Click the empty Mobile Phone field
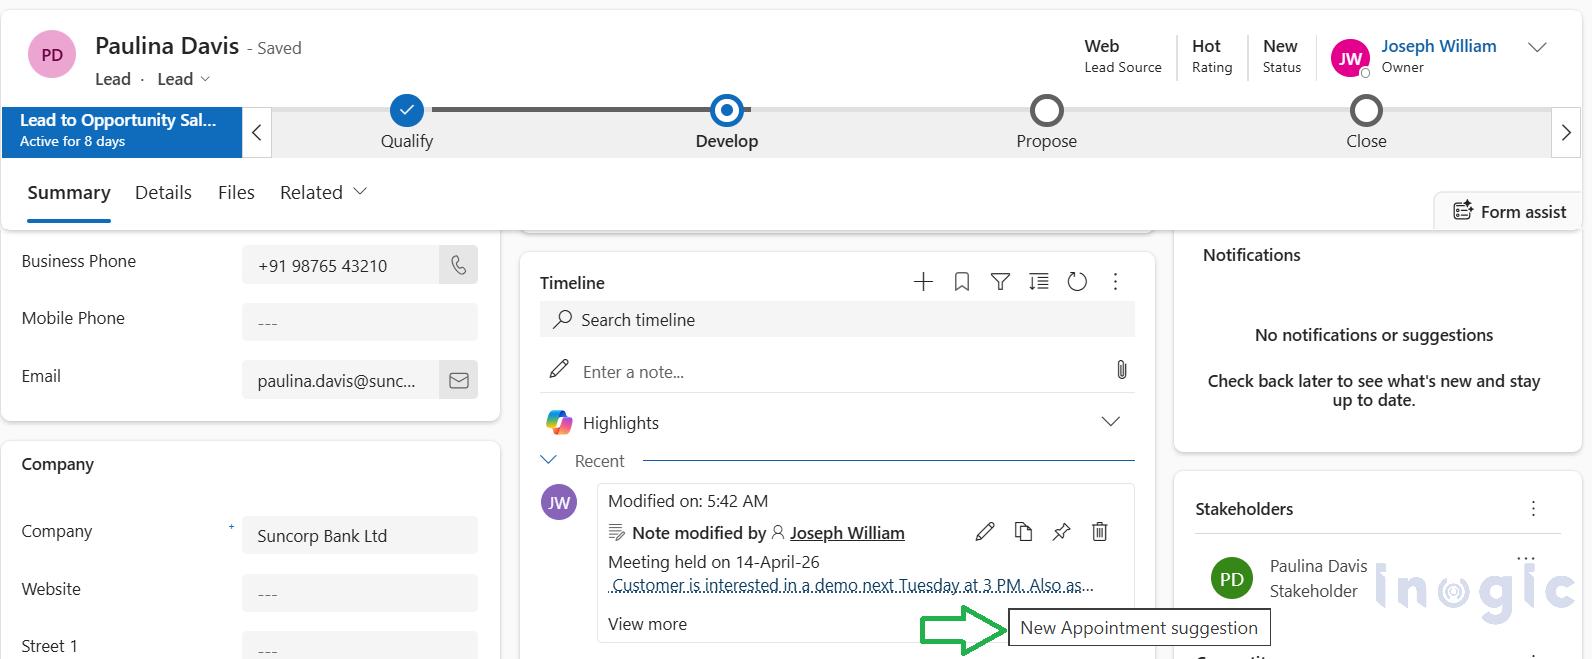The image size is (1592, 659). (x=360, y=322)
